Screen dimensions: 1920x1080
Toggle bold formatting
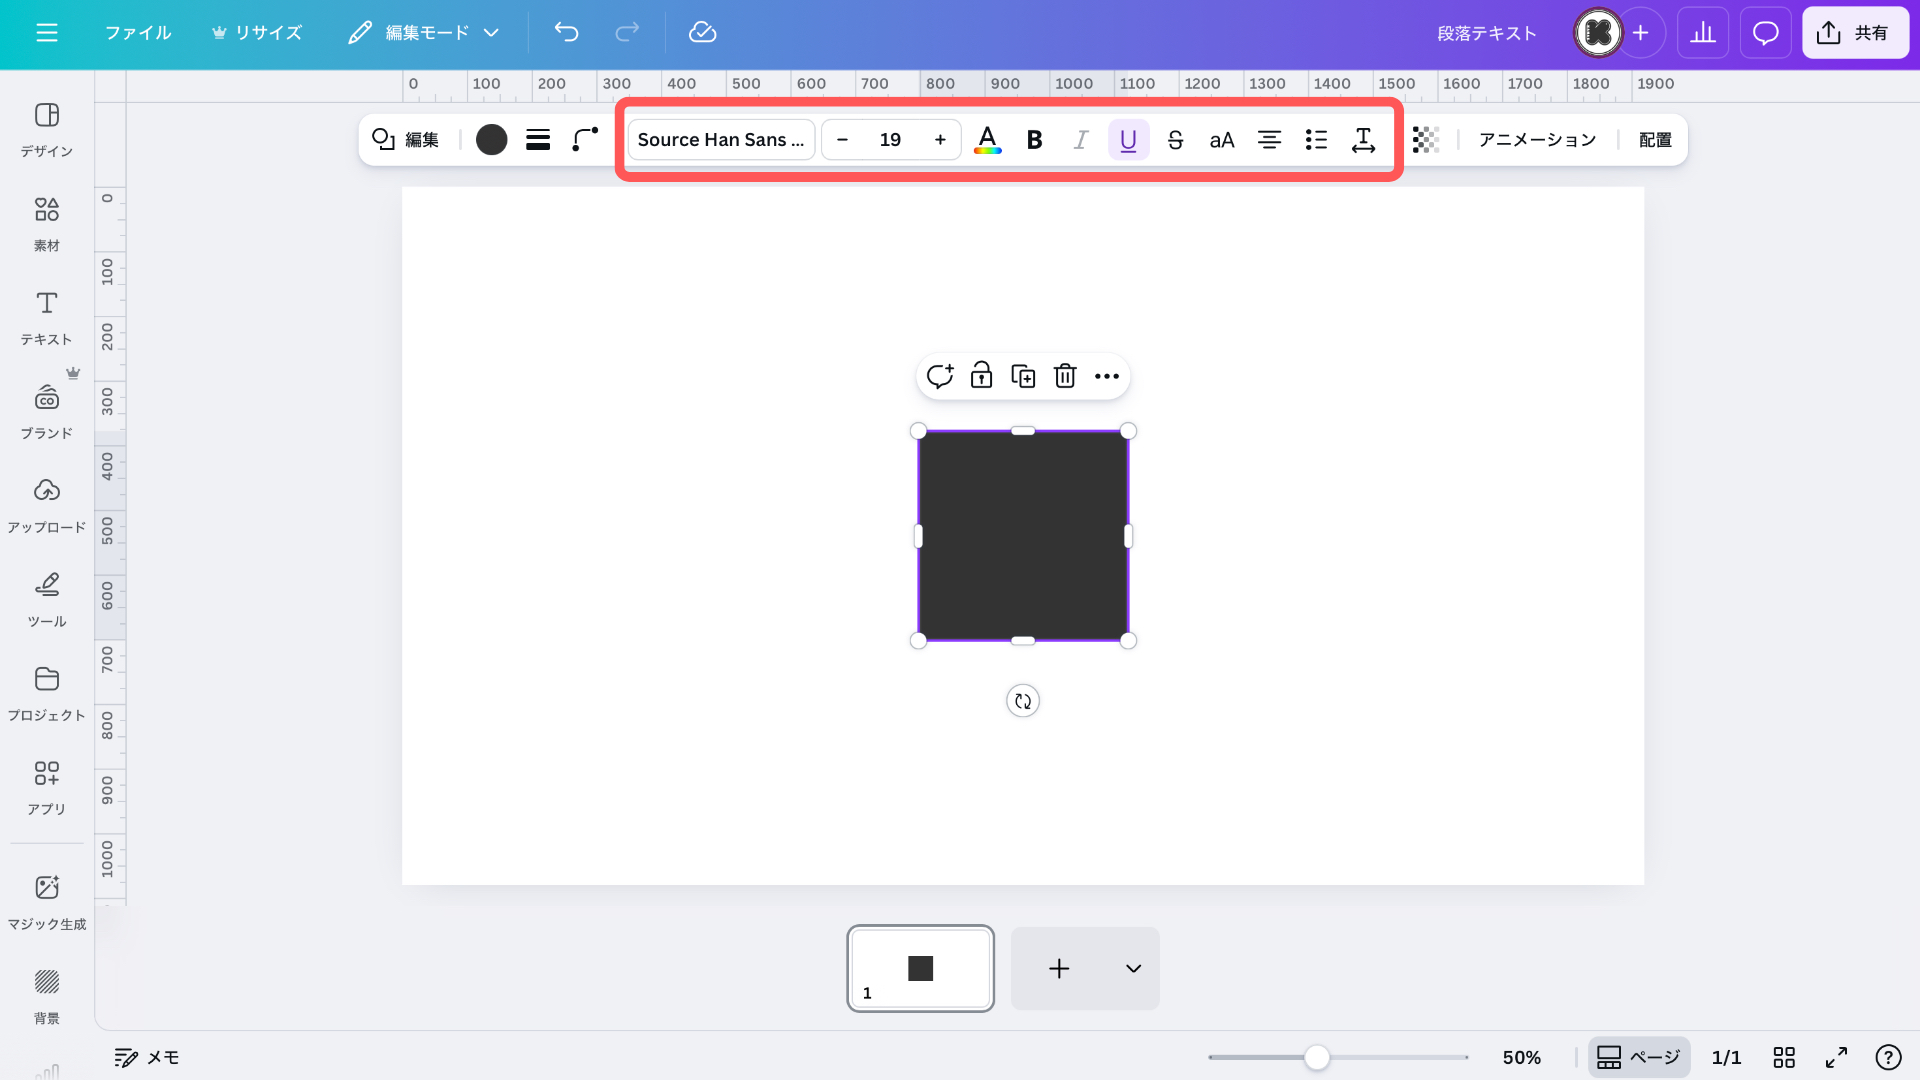pos(1035,140)
